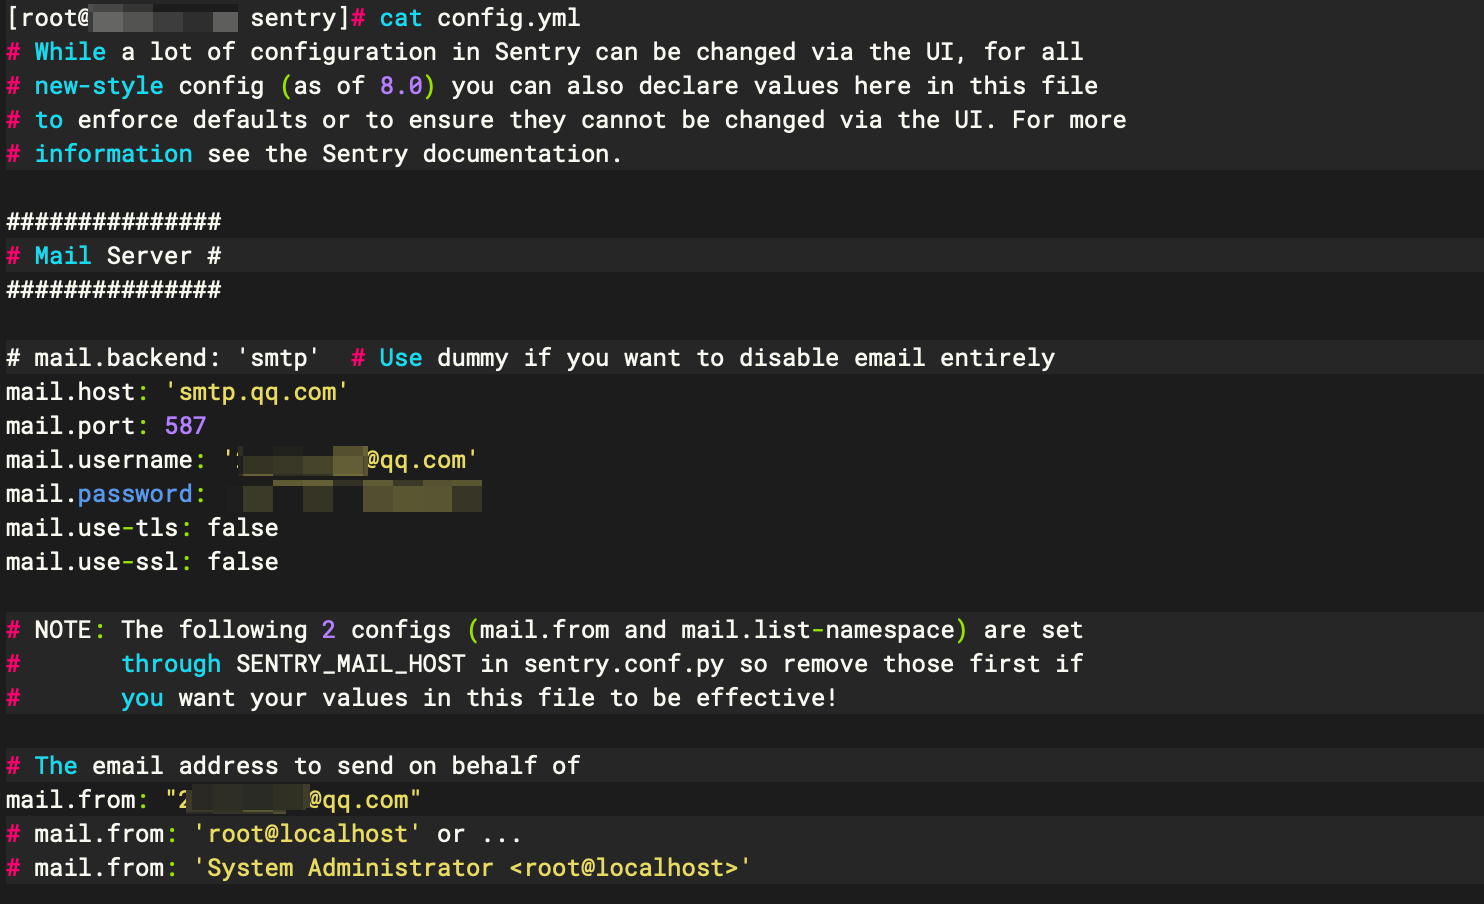Click 'sentry.conf.py' in the note
Viewport: 1484px width, 904px height.
click(624, 664)
